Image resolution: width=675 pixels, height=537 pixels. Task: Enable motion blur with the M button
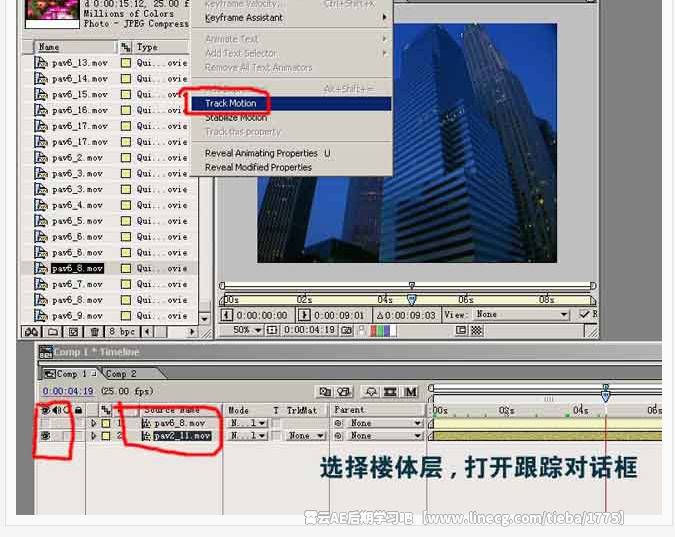click(x=411, y=392)
